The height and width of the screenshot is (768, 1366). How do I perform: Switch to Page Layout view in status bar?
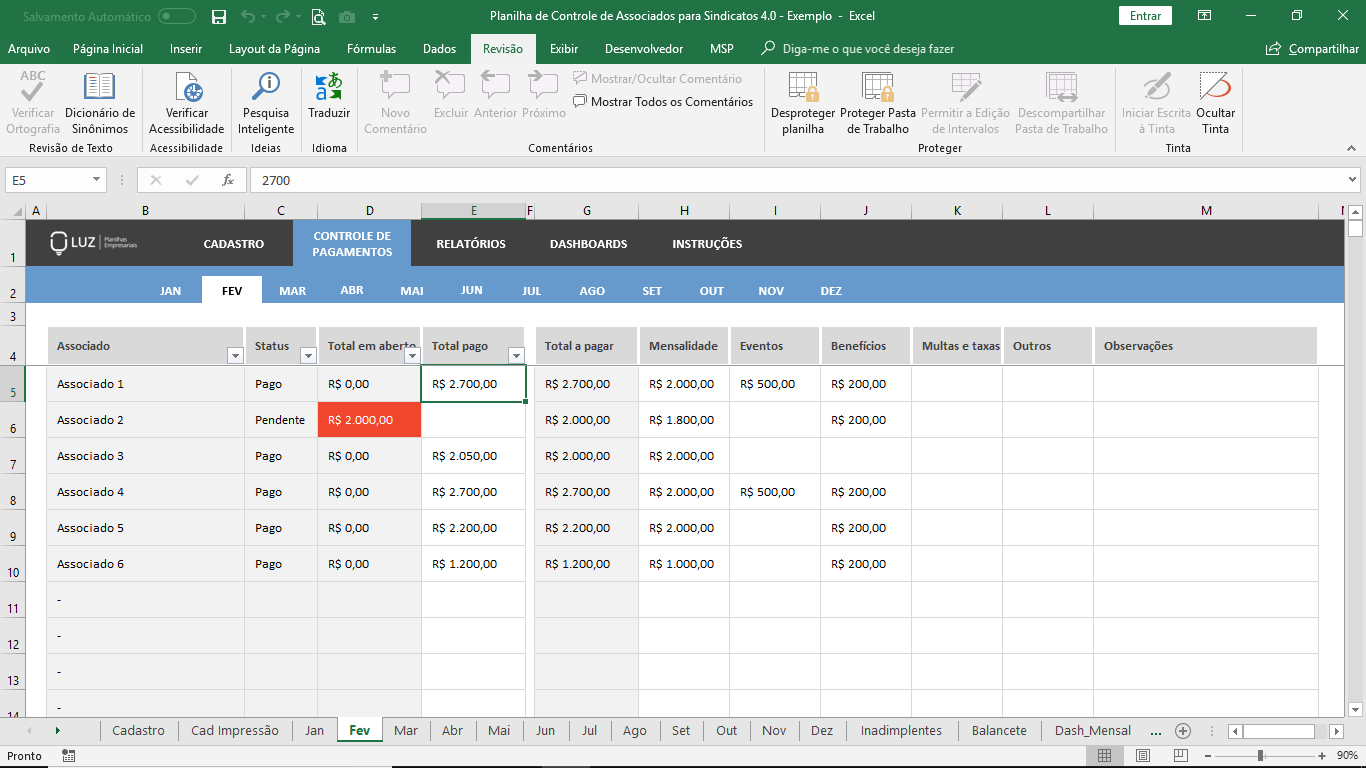tap(1143, 756)
